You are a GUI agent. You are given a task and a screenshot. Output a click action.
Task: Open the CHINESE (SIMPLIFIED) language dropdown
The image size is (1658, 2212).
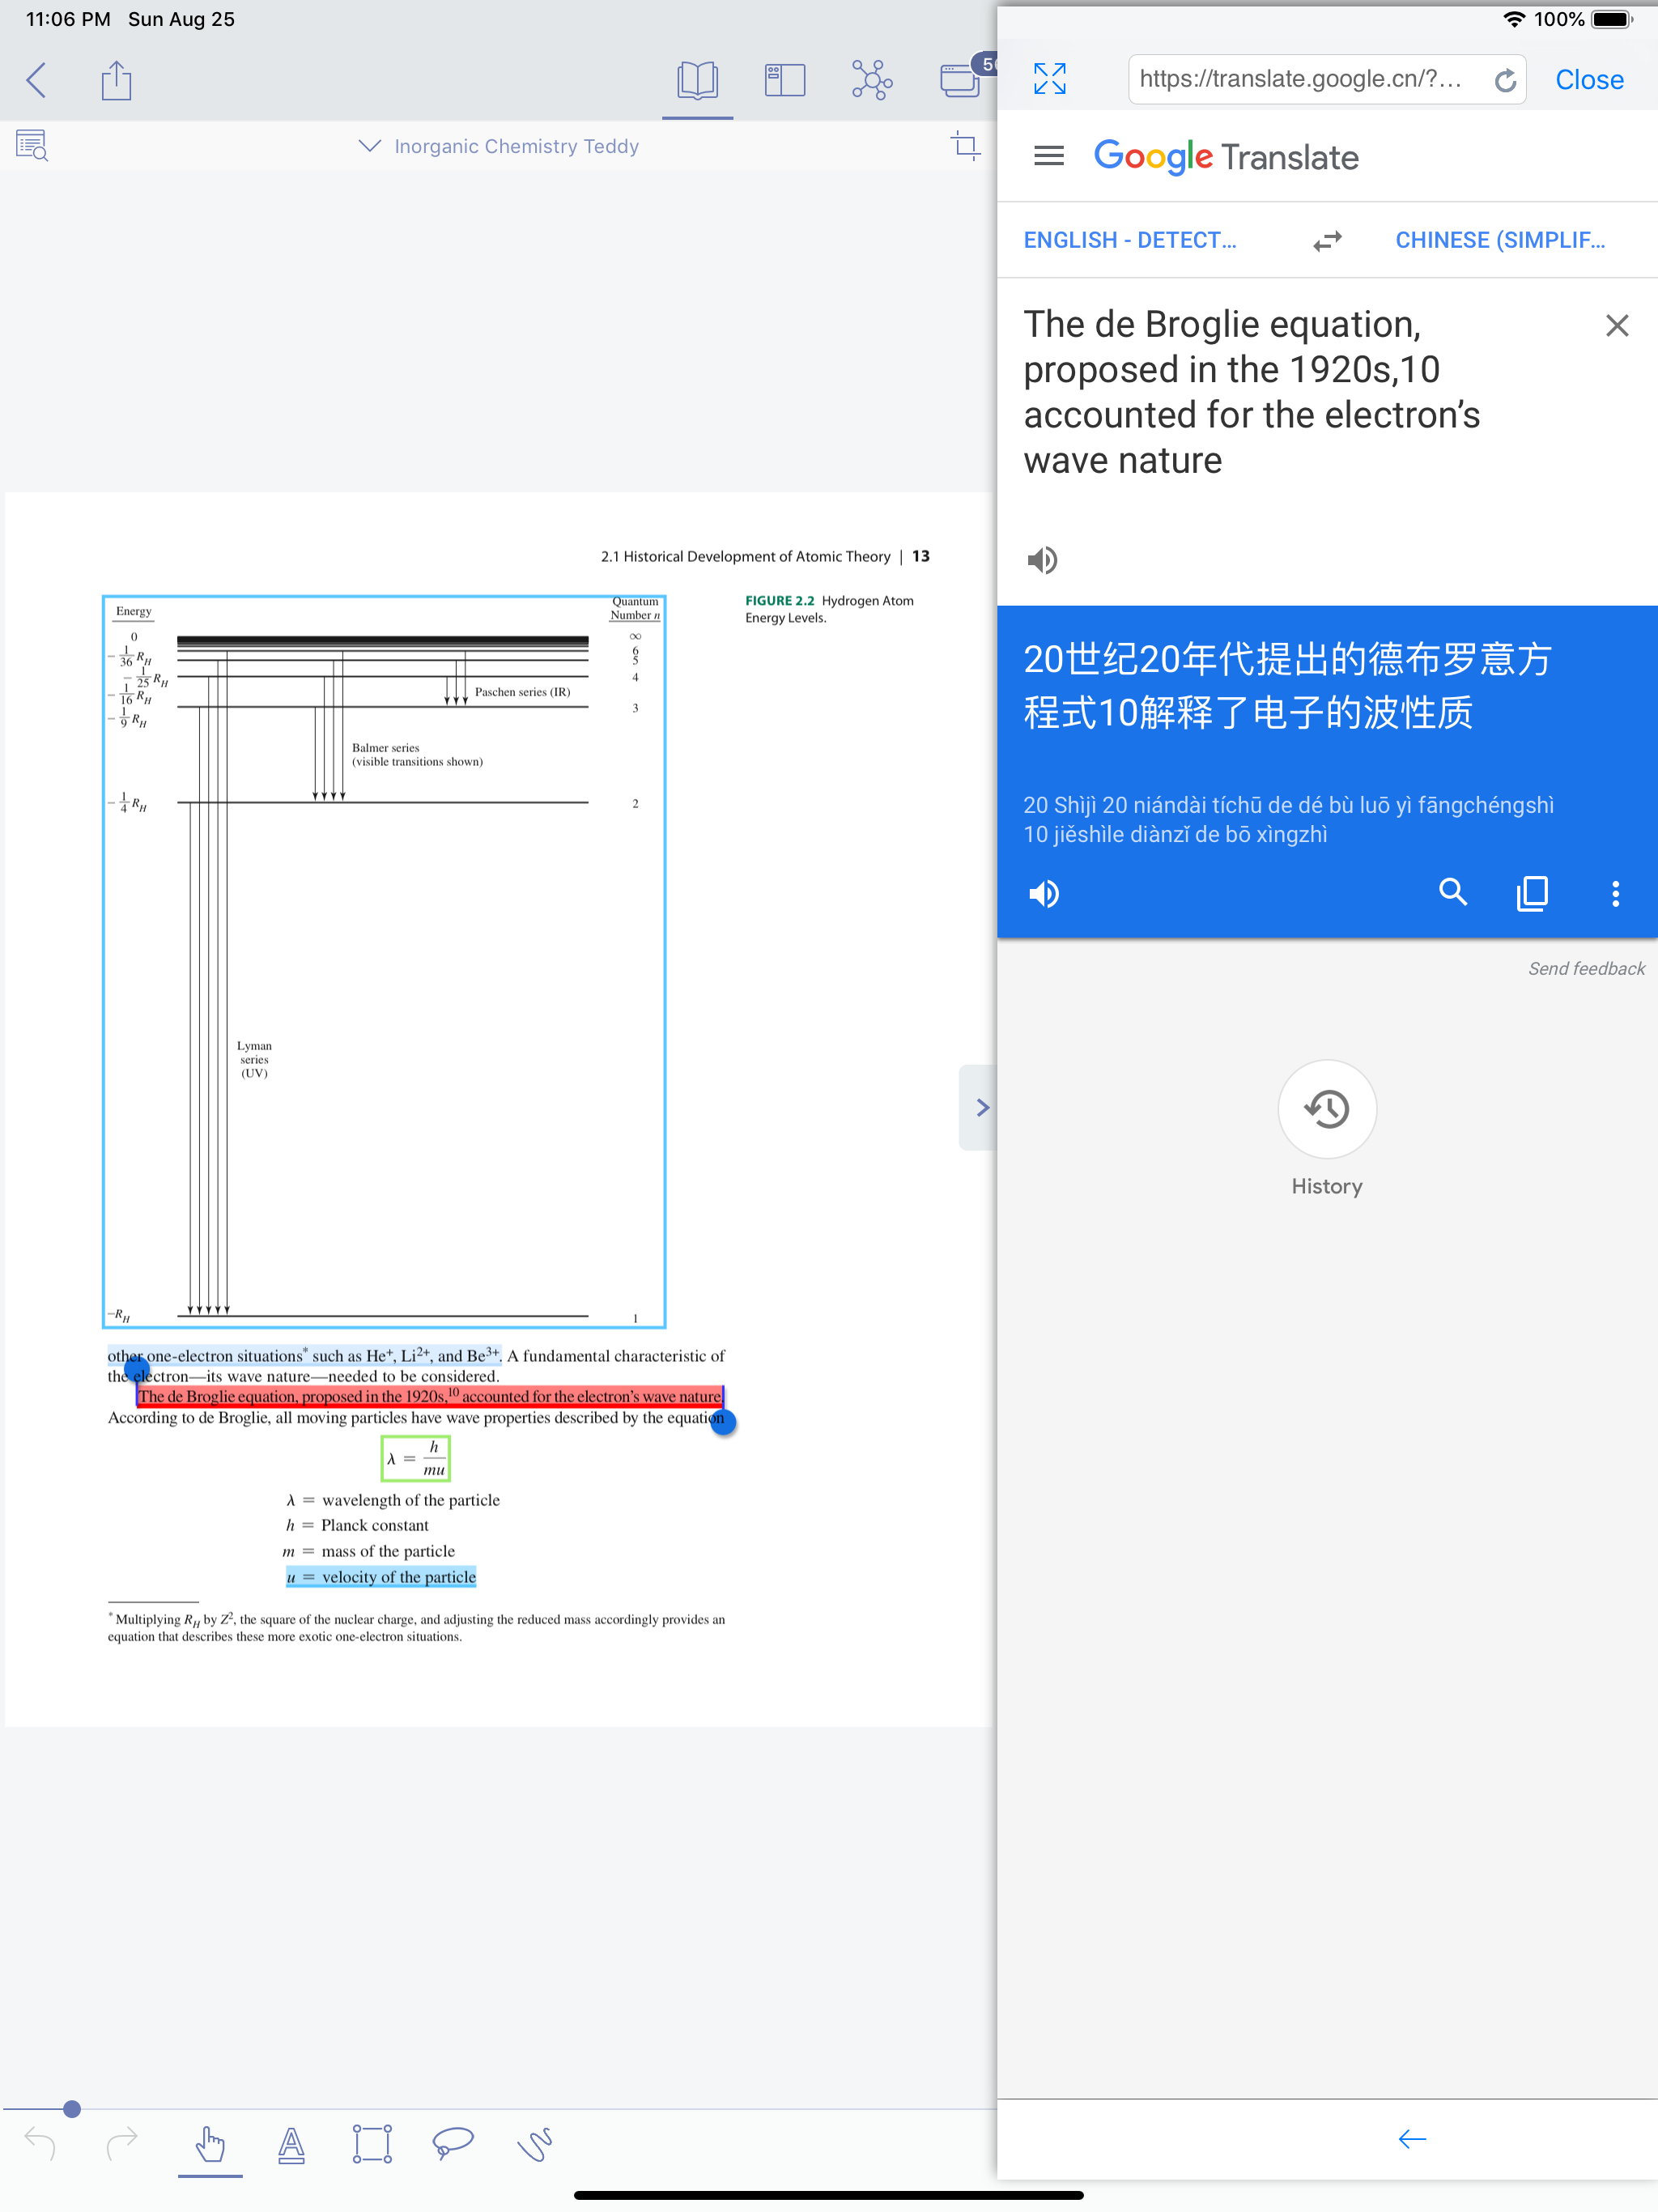point(1502,240)
